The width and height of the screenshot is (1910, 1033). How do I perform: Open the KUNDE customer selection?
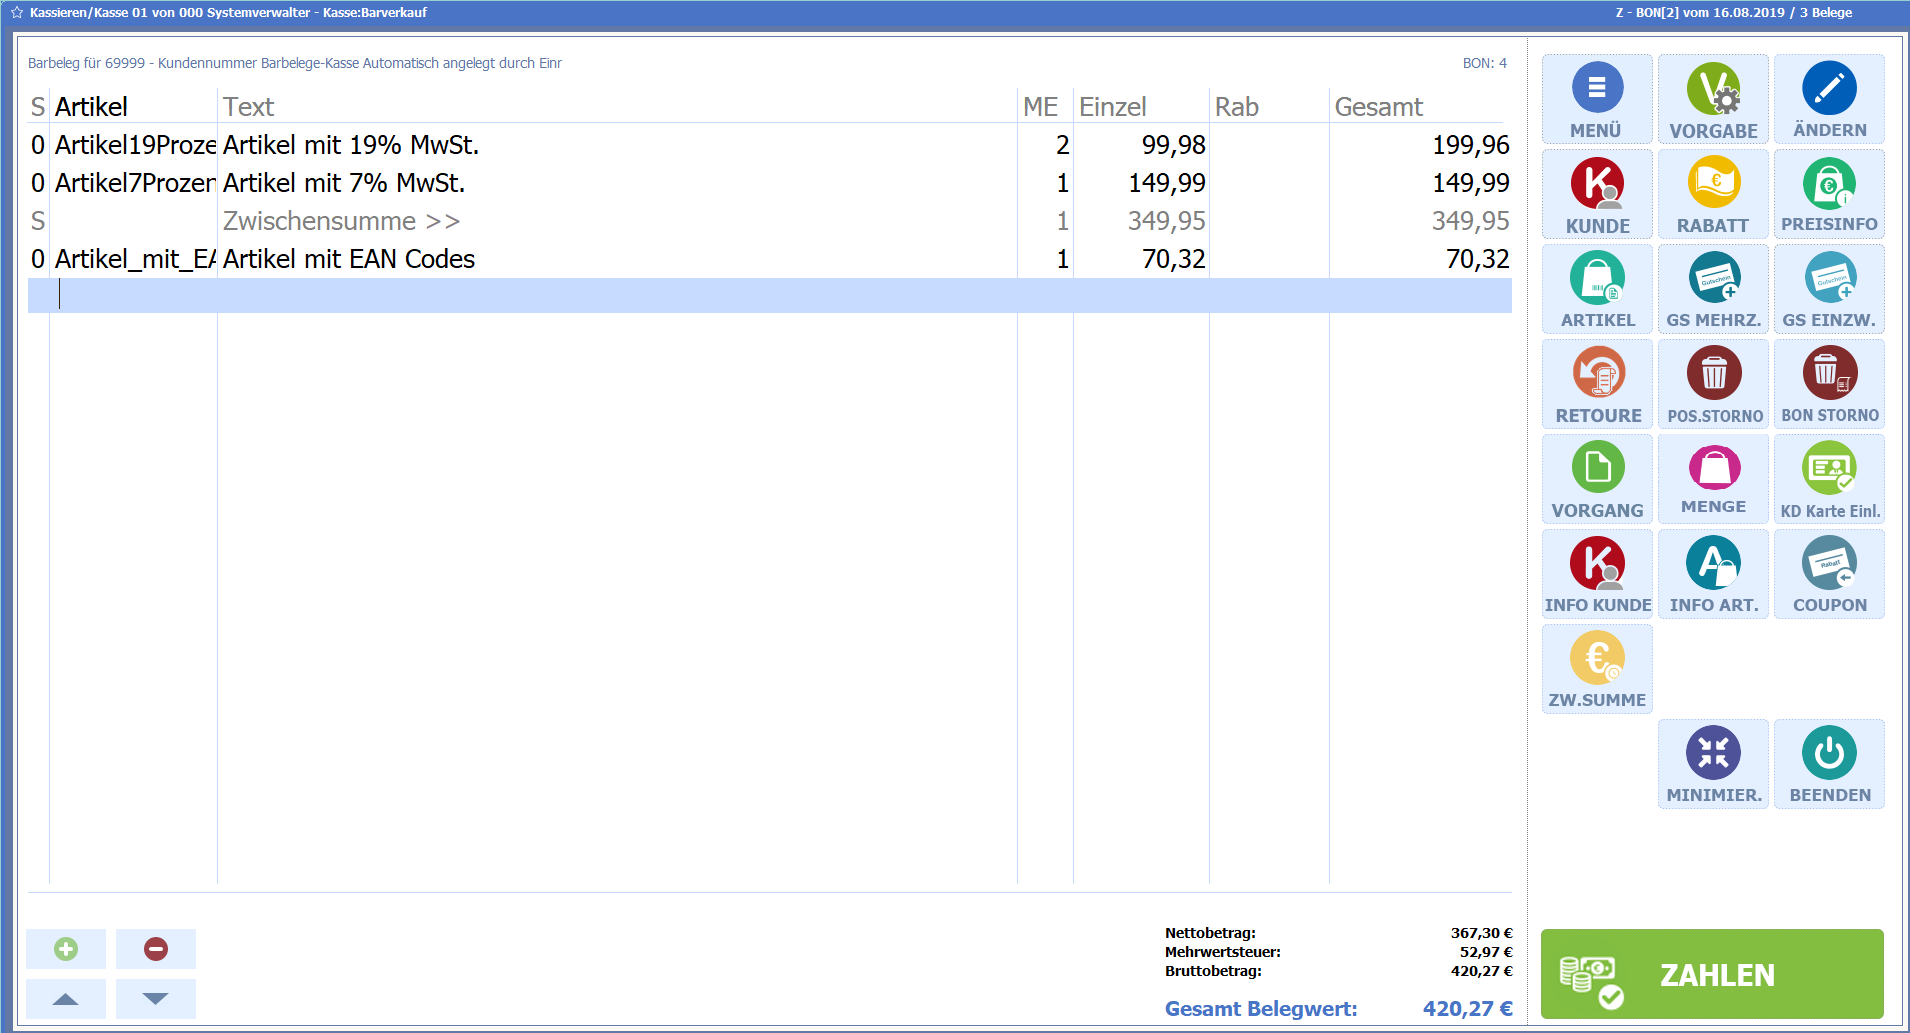(x=1596, y=194)
